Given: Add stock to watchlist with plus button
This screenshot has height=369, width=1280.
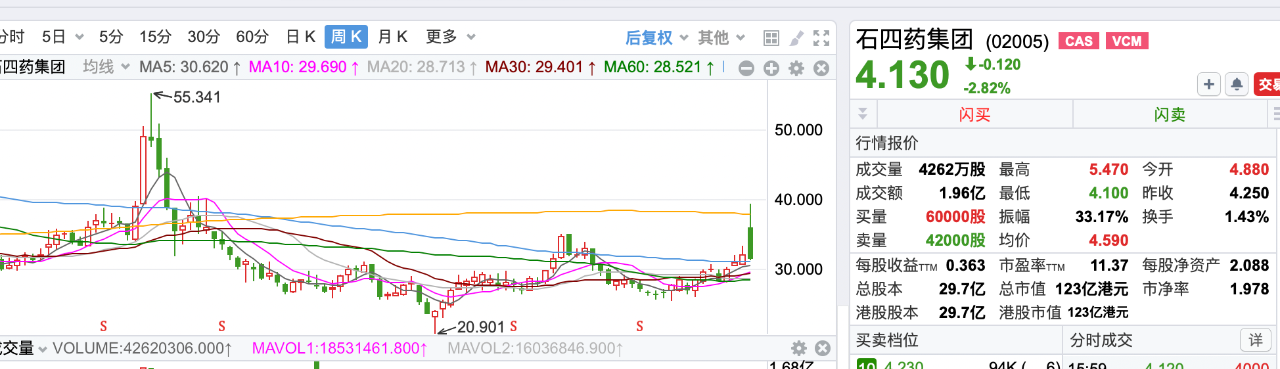Looking at the screenshot, I should 1209,84.
